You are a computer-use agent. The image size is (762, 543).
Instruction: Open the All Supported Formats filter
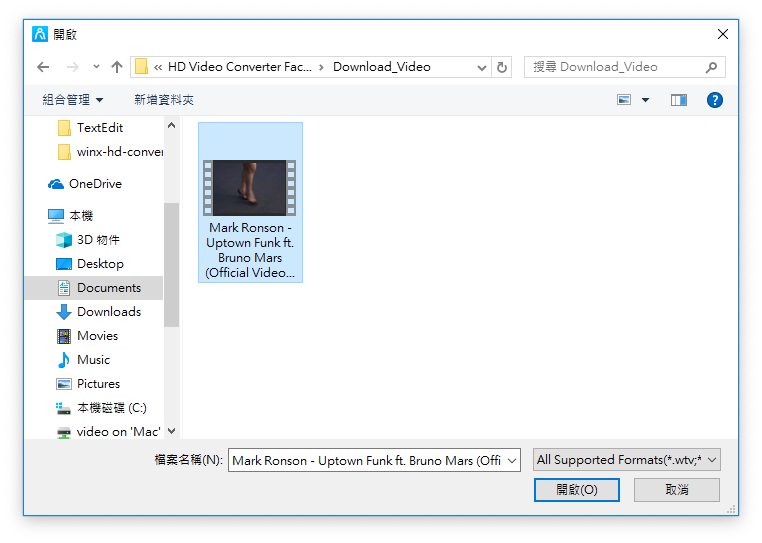(x=626, y=460)
